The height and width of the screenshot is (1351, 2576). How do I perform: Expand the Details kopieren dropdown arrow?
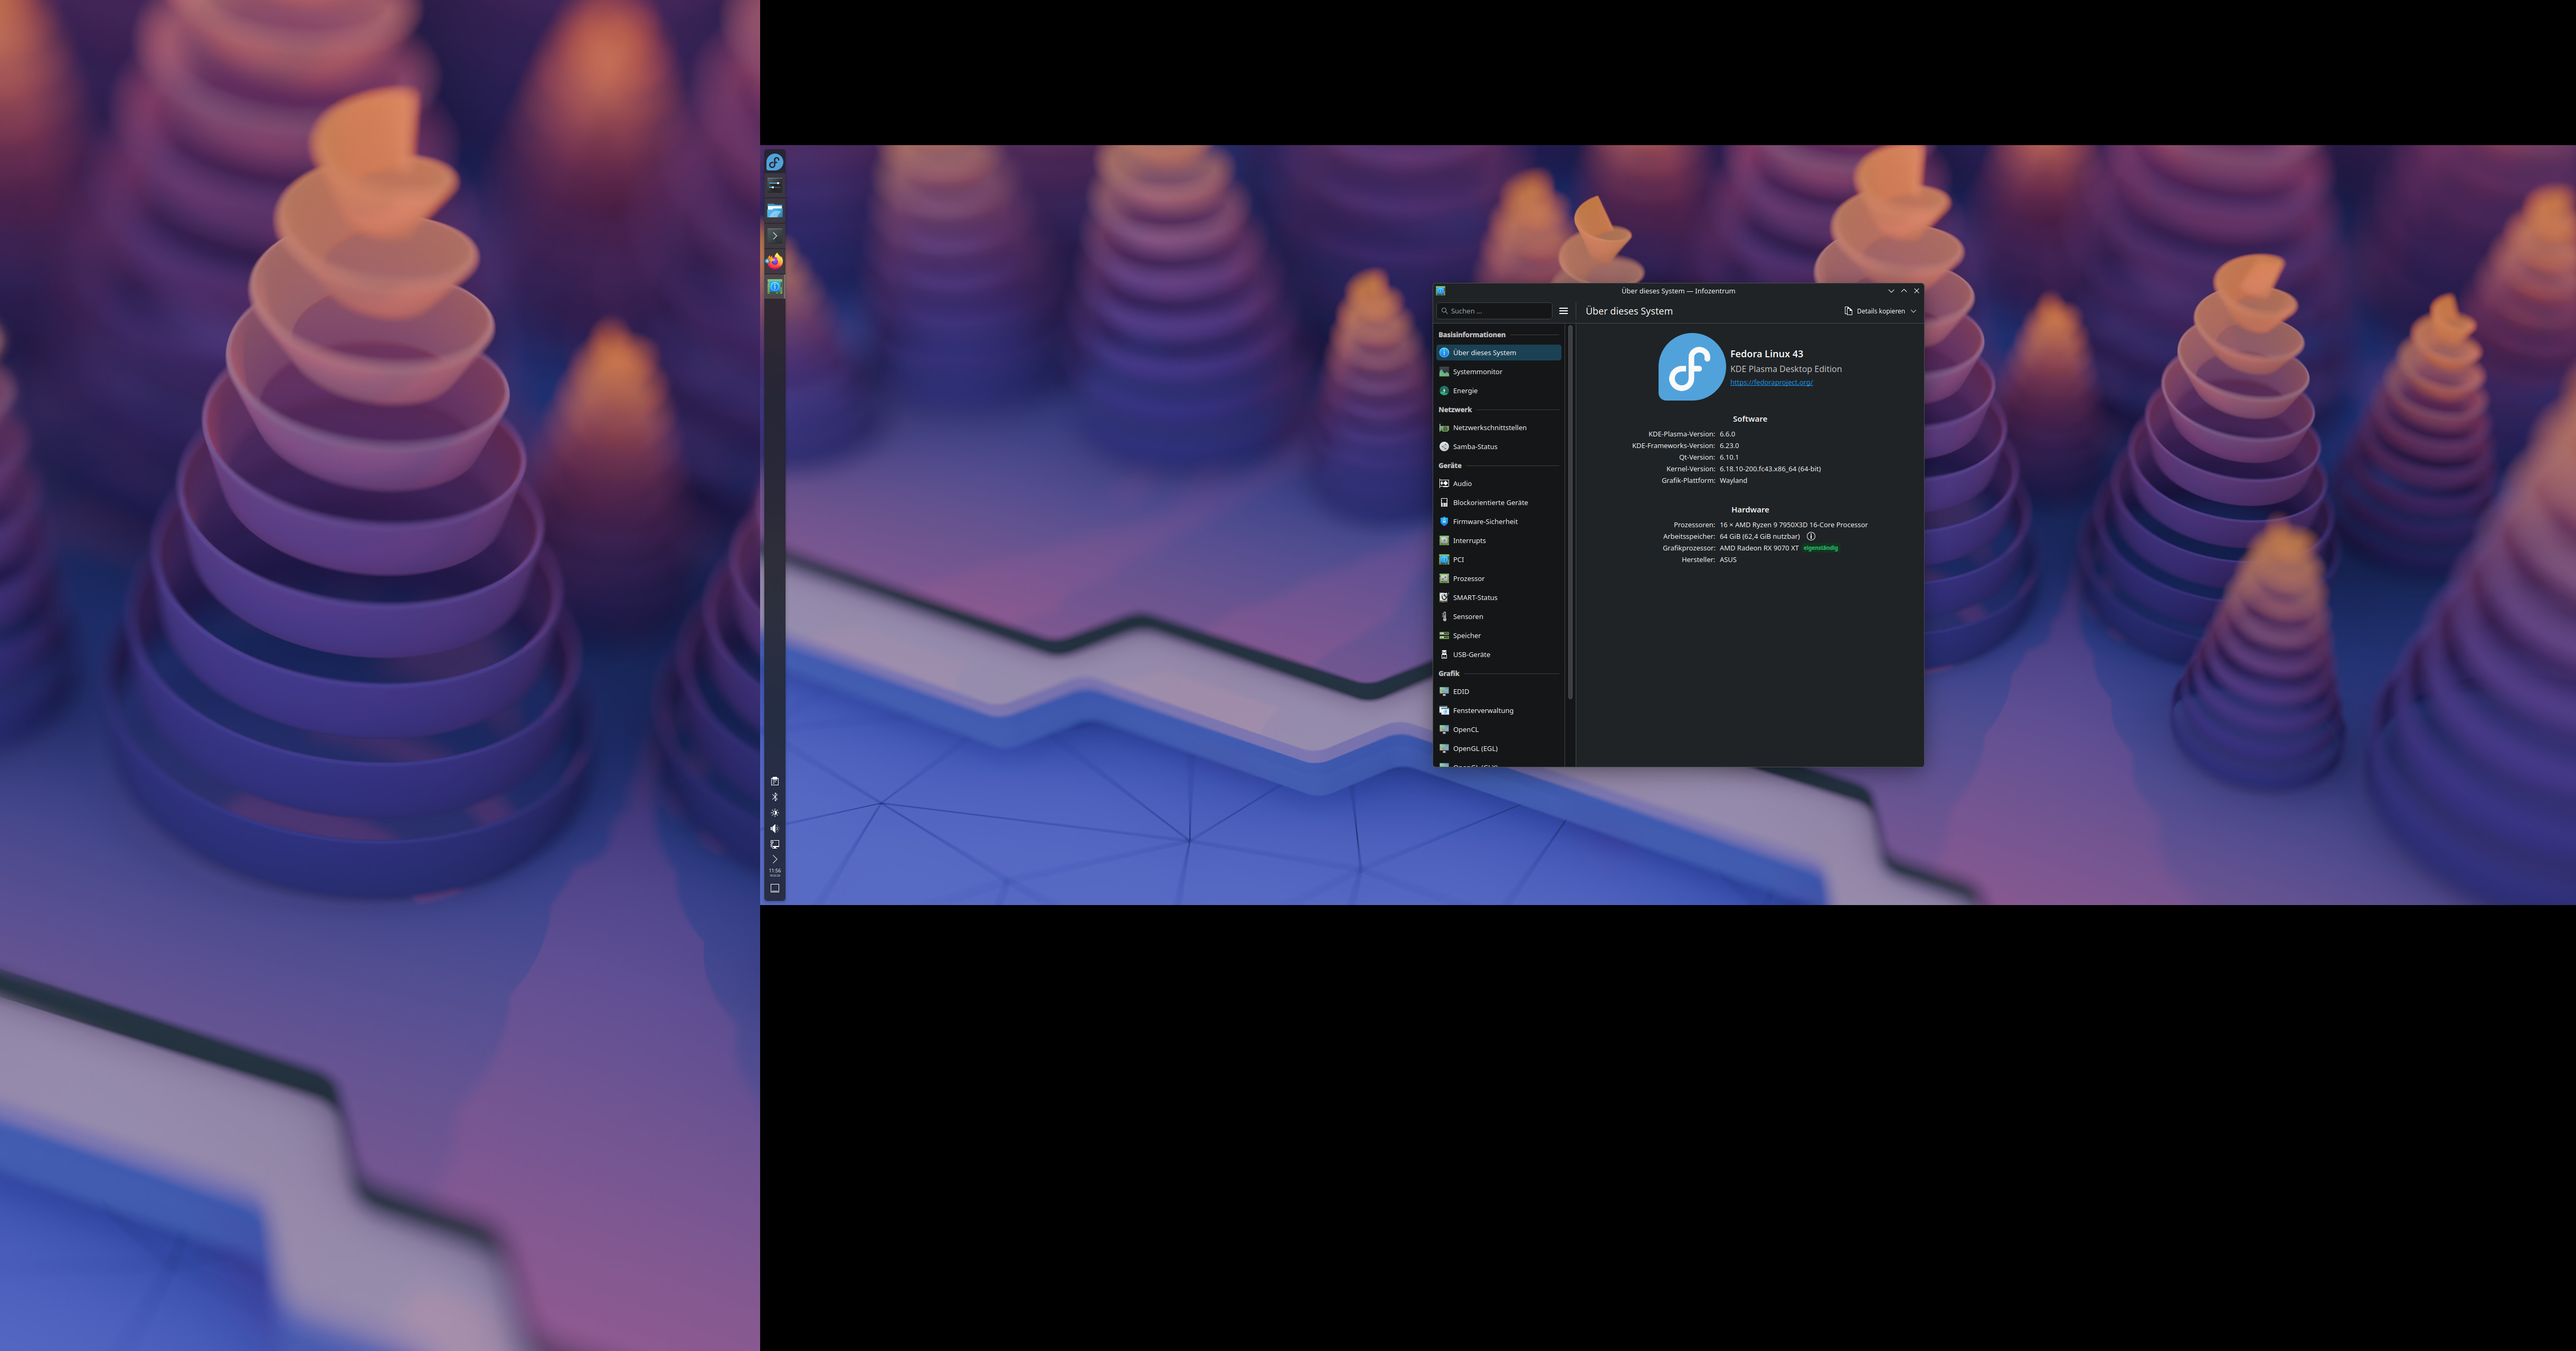1913,311
